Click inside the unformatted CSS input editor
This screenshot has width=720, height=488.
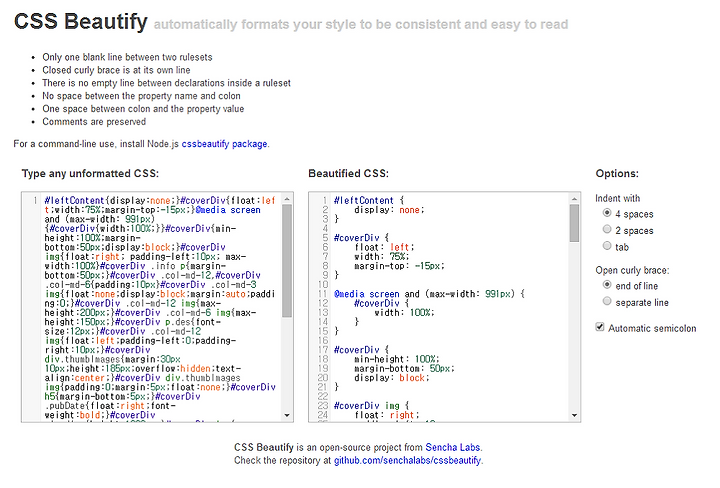(158, 307)
